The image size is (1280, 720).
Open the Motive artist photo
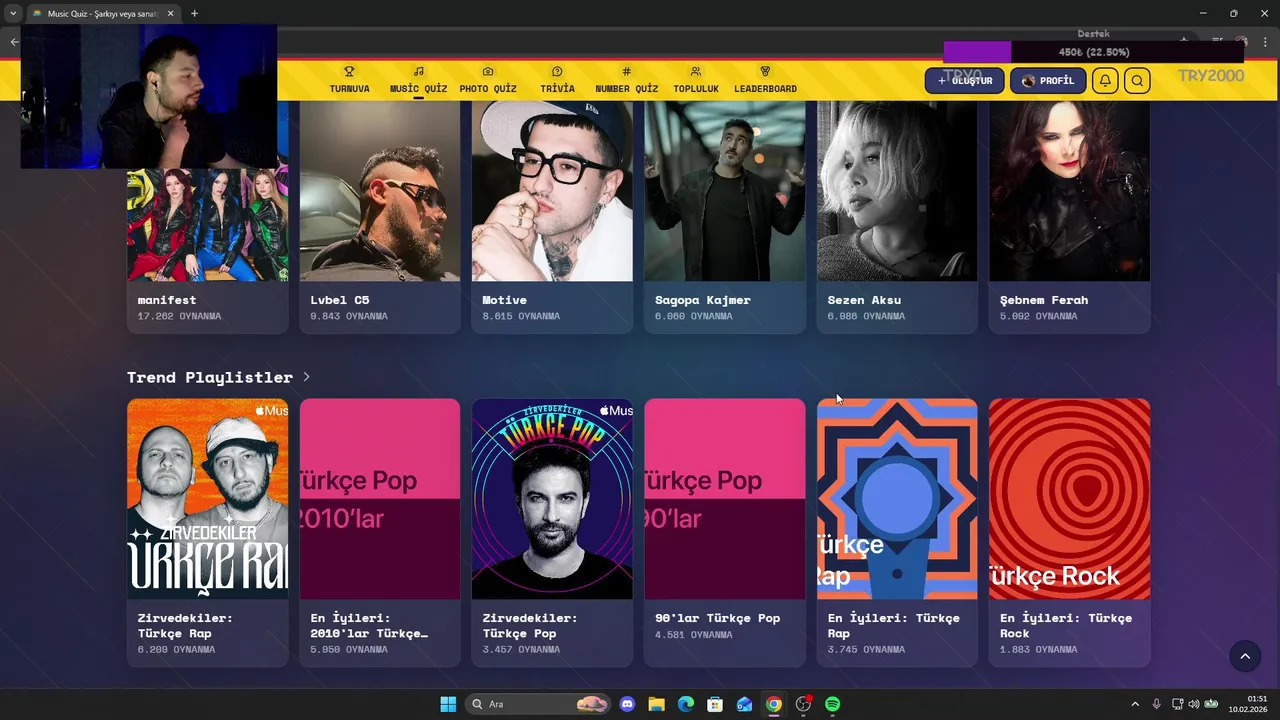(552, 191)
